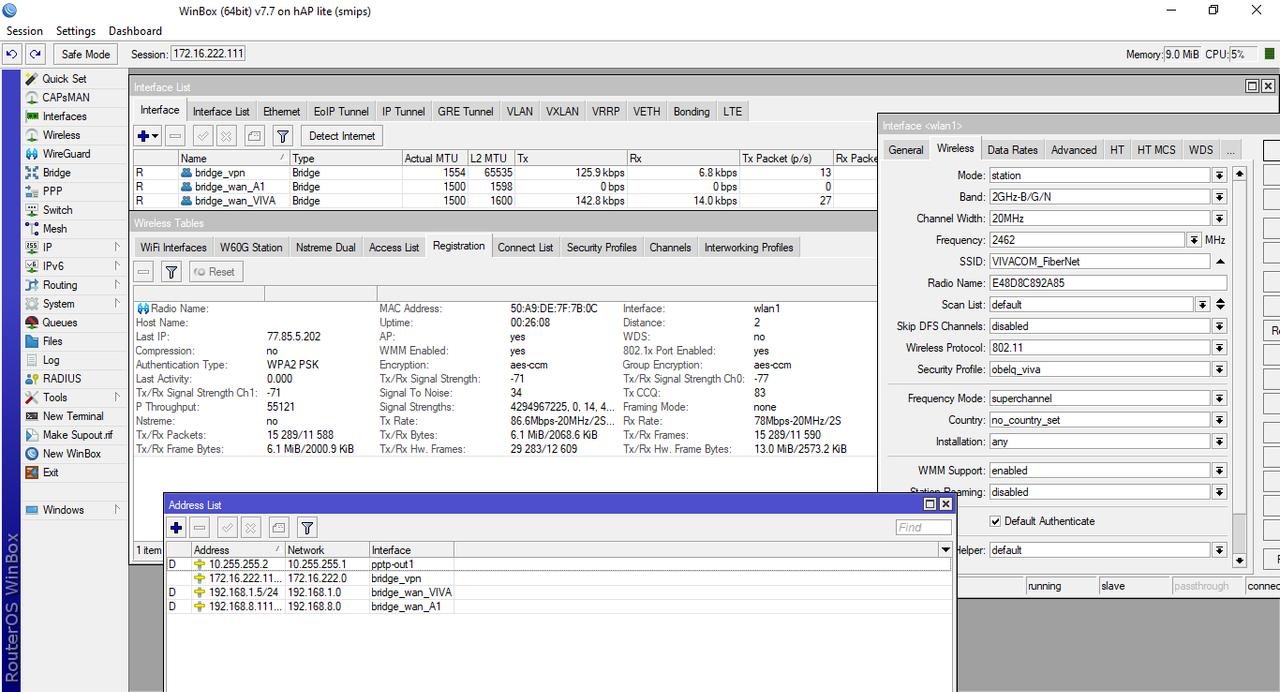Click filter funnel icon in Interface List
The image size is (1280, 692).
(283, 136)
